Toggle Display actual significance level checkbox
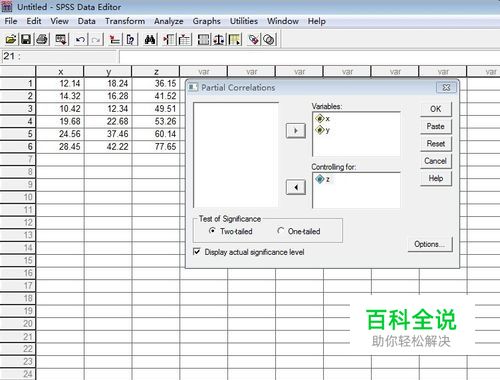500x380 pixels. click(x=197, y=252)
